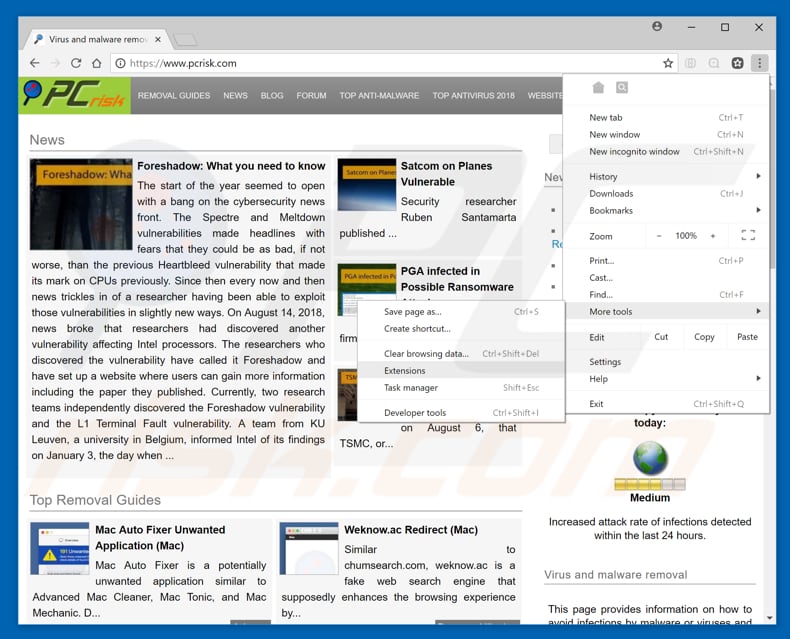Click the globe threat level icon
Image resolution: width=790 pixels, height=639 pixels.
[x=650, y=459]
